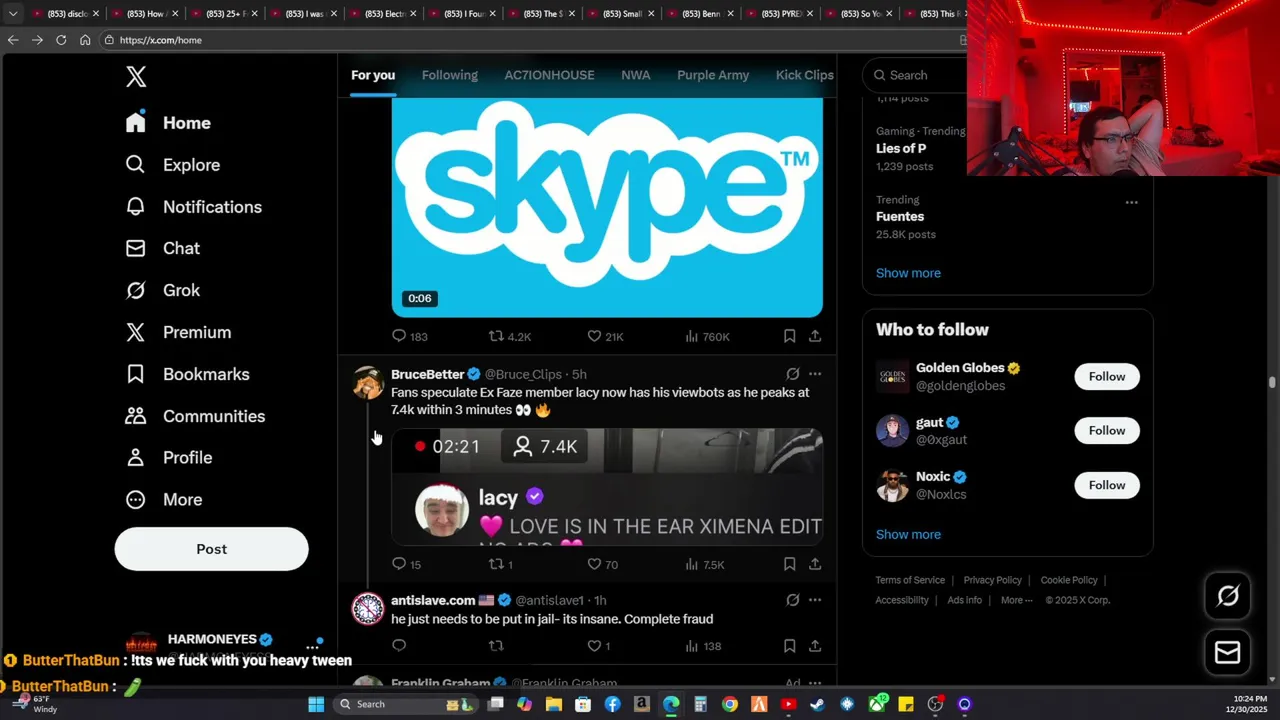Click the Bookmarks bookmark icon in sidebar
Screen dimensions: 1280x720
coord(135,374)
